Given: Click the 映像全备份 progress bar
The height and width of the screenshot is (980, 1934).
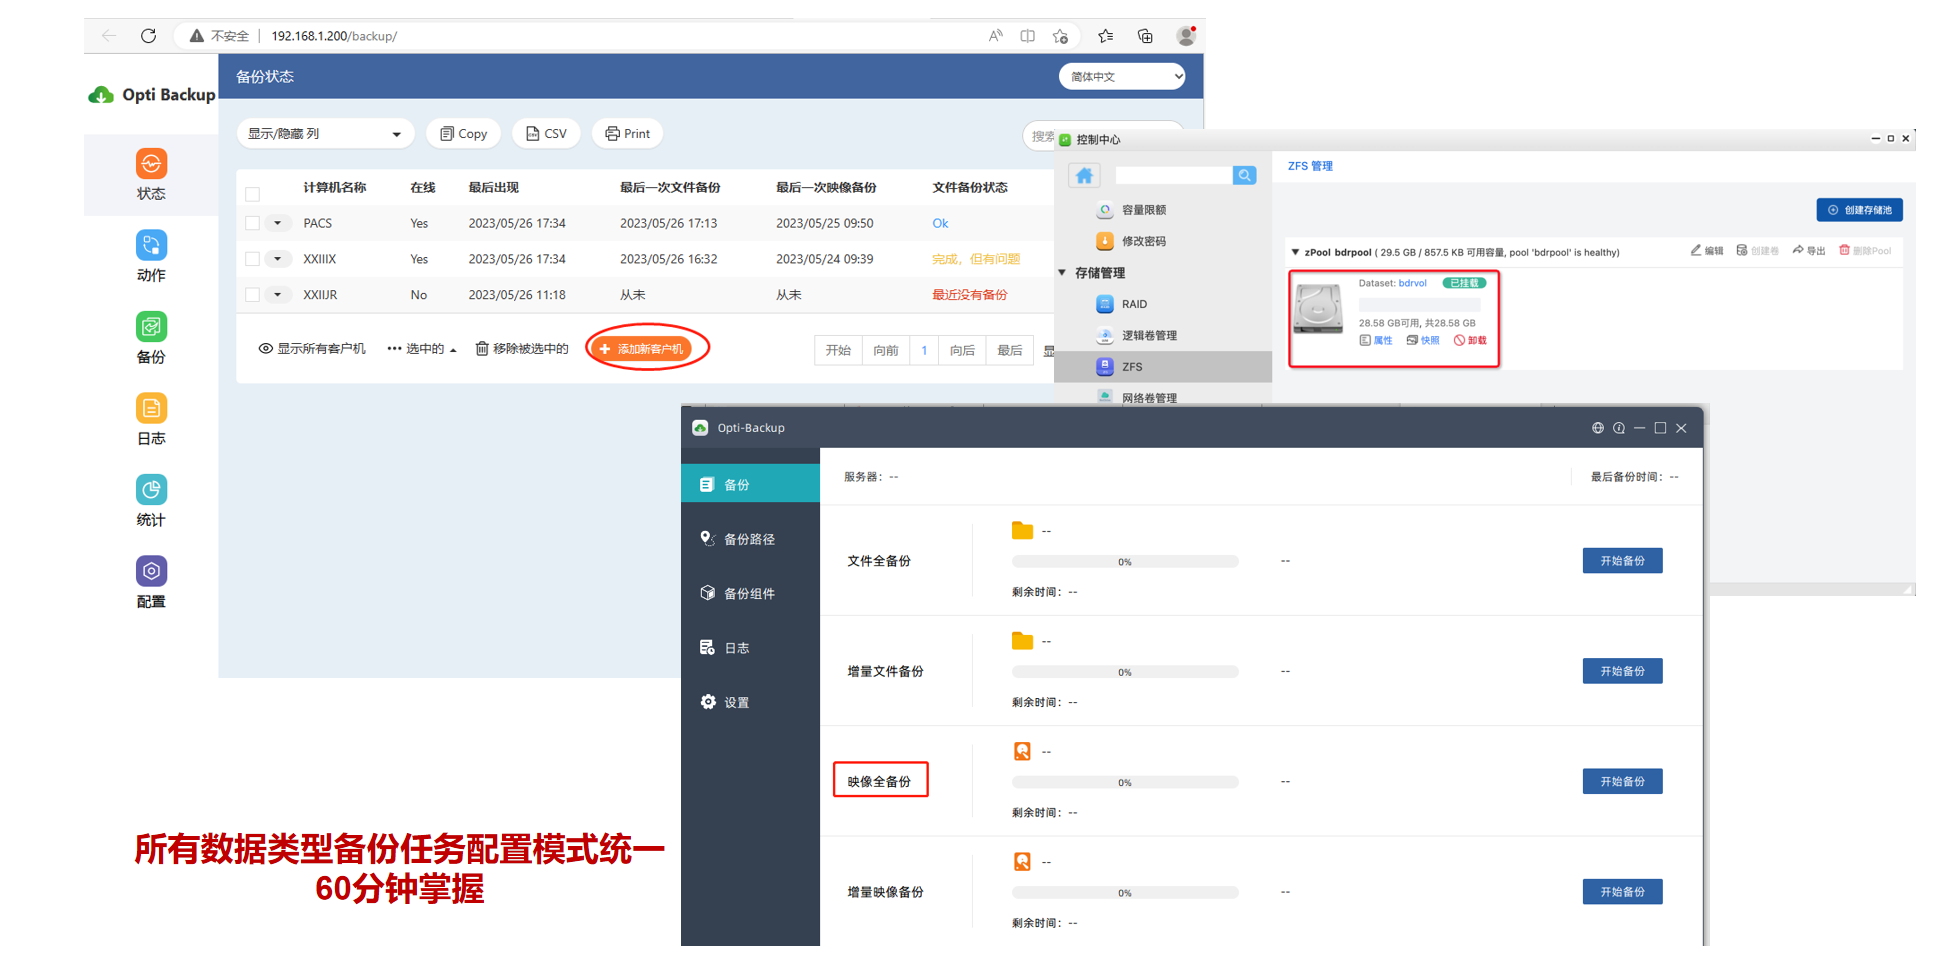Looking at the screenshot, I should [1124, 783].
